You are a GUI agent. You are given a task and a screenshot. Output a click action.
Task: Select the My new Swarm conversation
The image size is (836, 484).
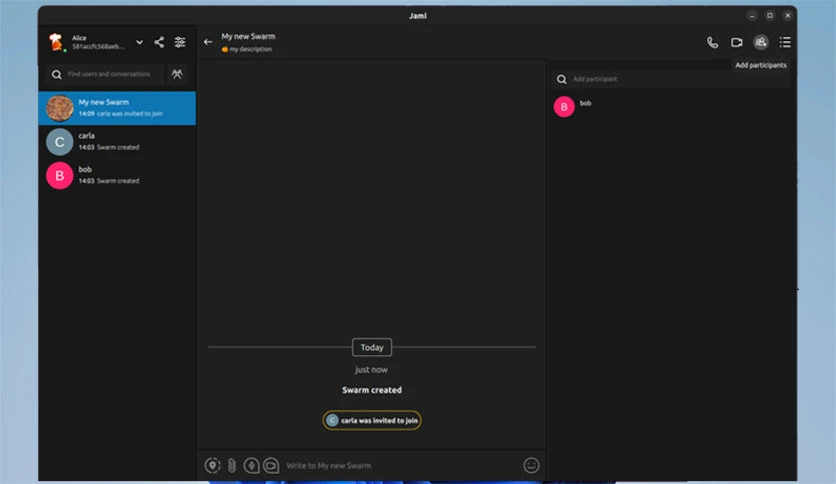click(117, 108)
